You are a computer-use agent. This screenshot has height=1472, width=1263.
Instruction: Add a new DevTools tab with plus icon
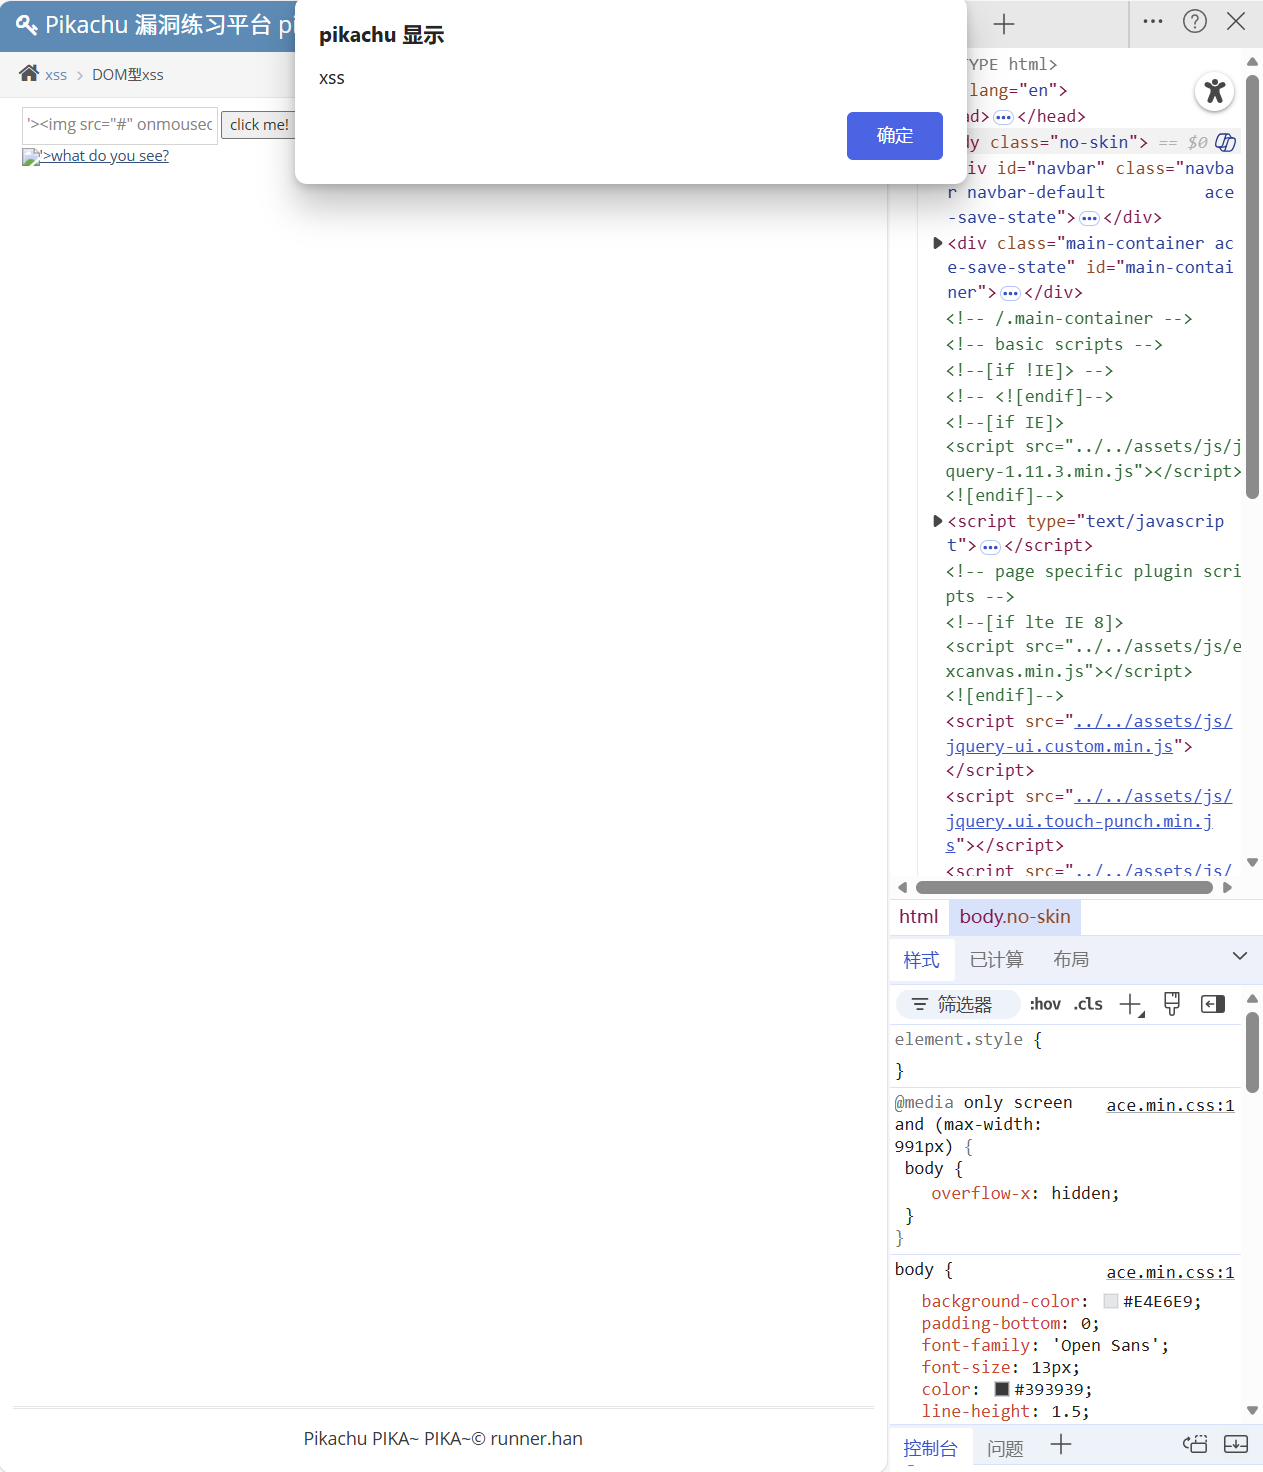pos(1004,24)
